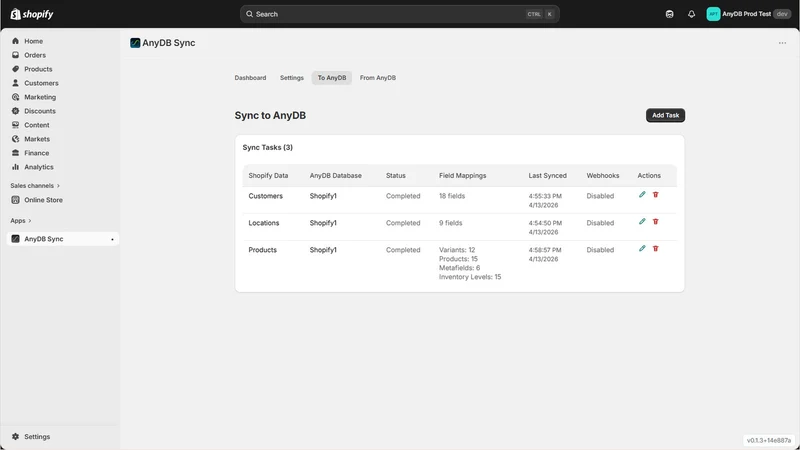Delete the Customers sync task
This screenshot has height=450, width=800.
point(656,194)
